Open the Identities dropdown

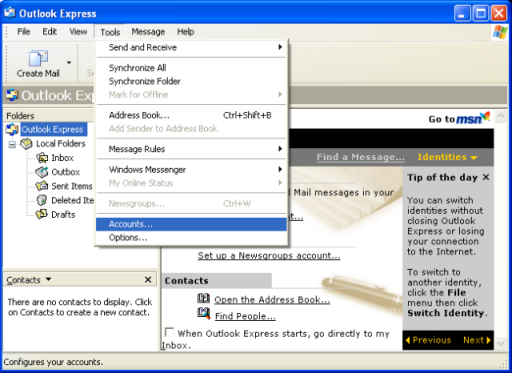[x=447, y=157]
